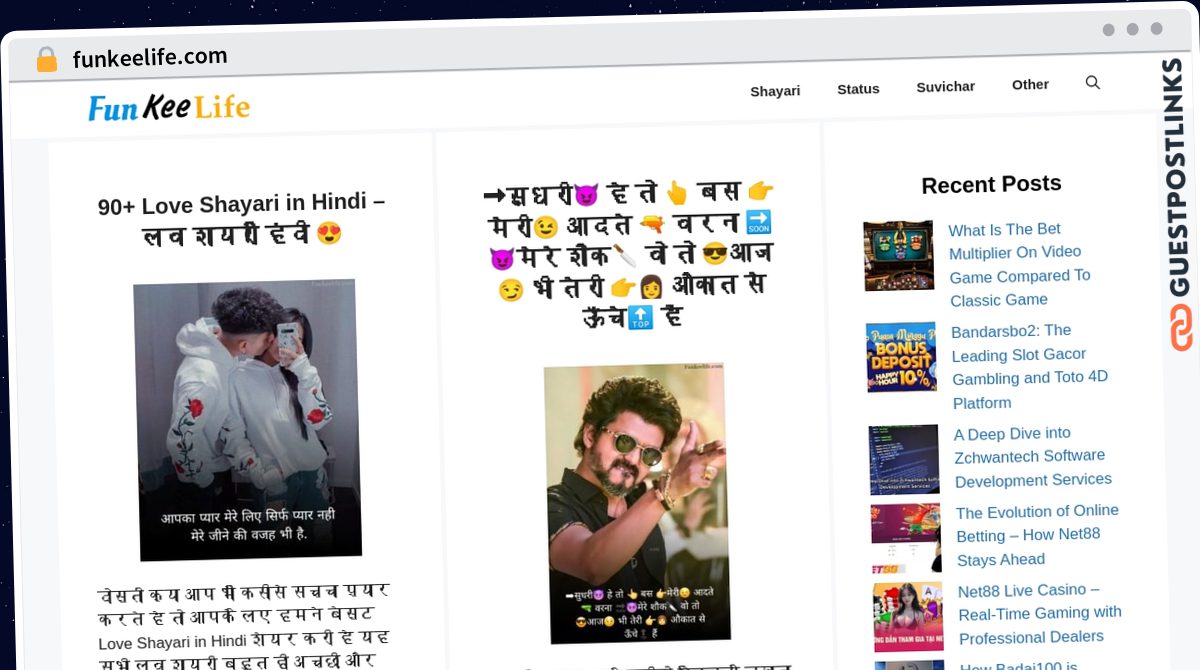The width and height of the screenshot is (1200, 670).
Task: Open the Zchwantech software post thumbnail
Action: (905, 459)
